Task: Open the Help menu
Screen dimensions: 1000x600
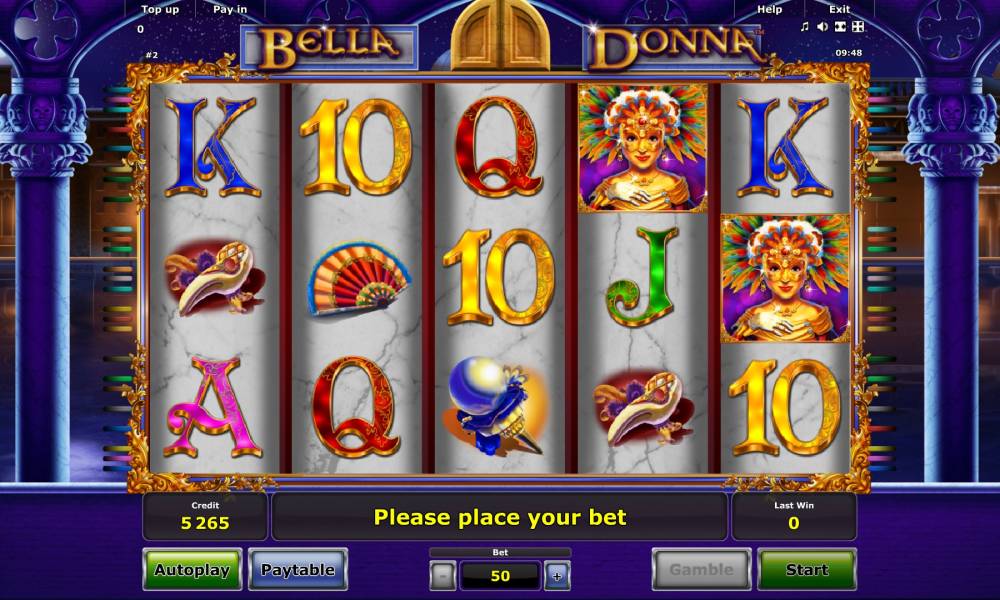Action: (x=769, y=10)
